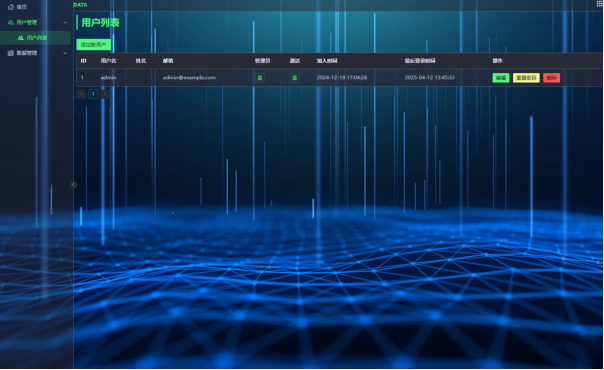Collapse the 用户管理 menu chevron

(65, 22)
